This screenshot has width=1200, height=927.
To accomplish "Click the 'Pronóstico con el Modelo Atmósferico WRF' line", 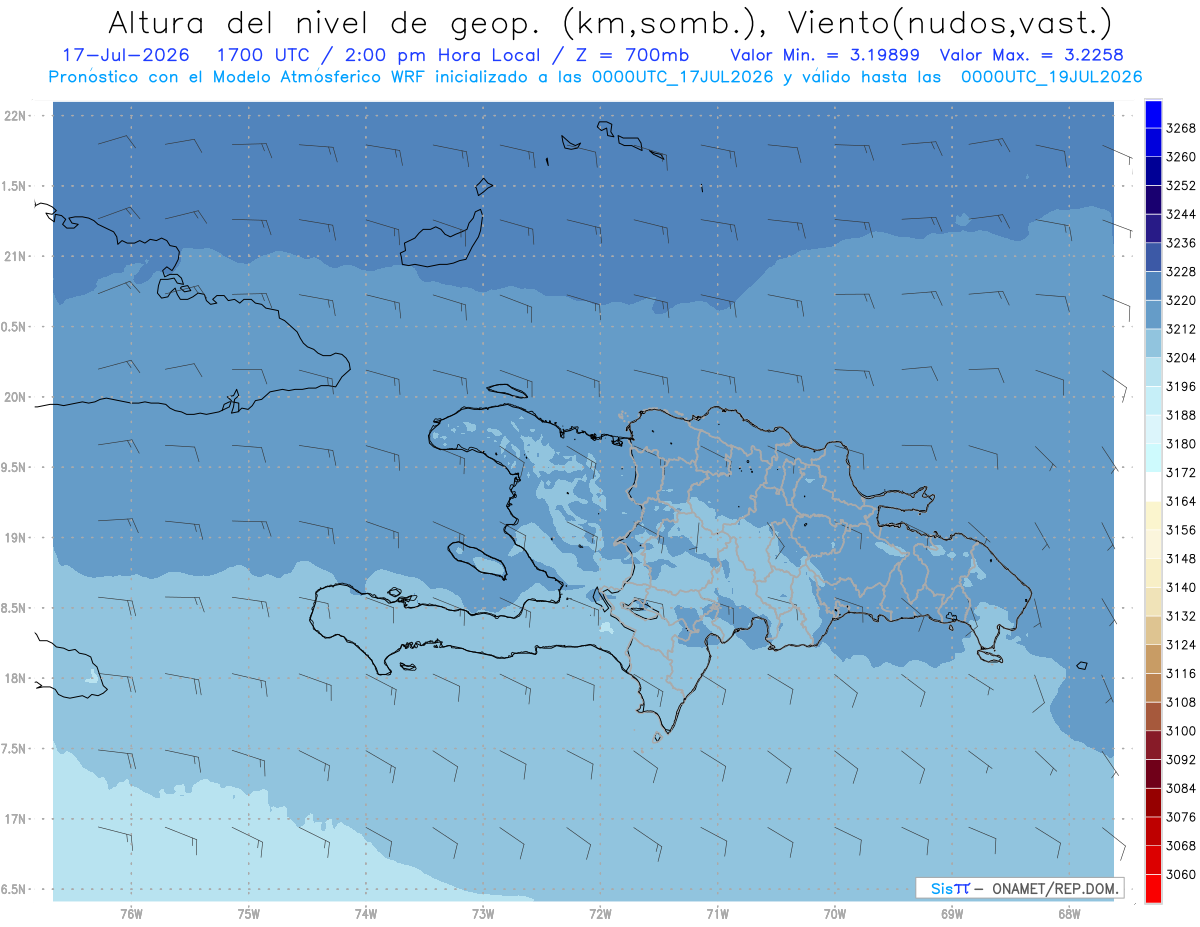I will point(238,77).
